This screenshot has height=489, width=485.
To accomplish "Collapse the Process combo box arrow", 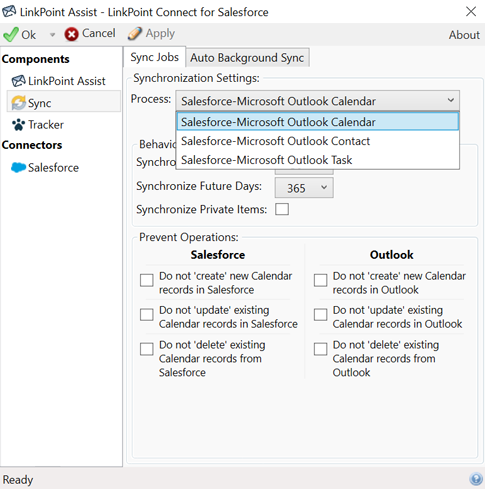I will tap(451, 100).
